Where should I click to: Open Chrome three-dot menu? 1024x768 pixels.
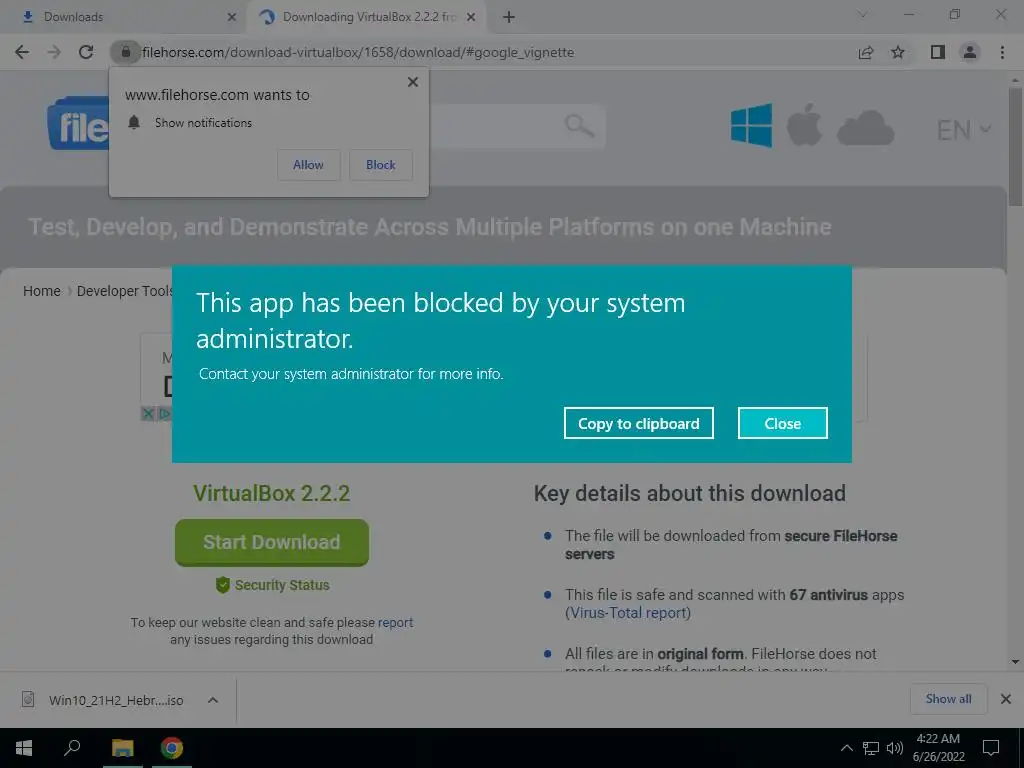1002,52
